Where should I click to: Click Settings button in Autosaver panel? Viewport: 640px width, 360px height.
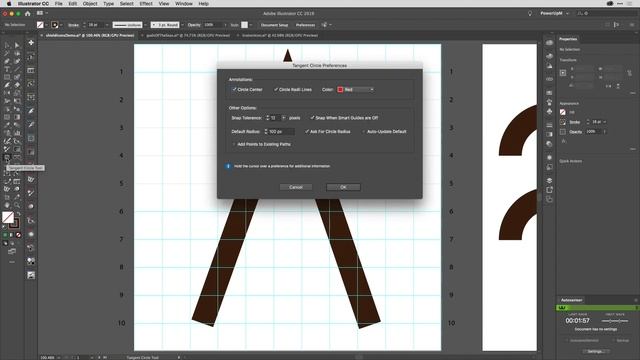(595, 351)
